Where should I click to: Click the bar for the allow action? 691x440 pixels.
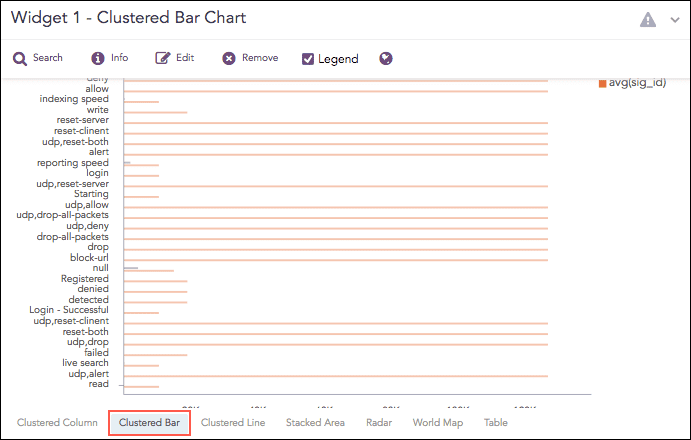coord(335,91)
